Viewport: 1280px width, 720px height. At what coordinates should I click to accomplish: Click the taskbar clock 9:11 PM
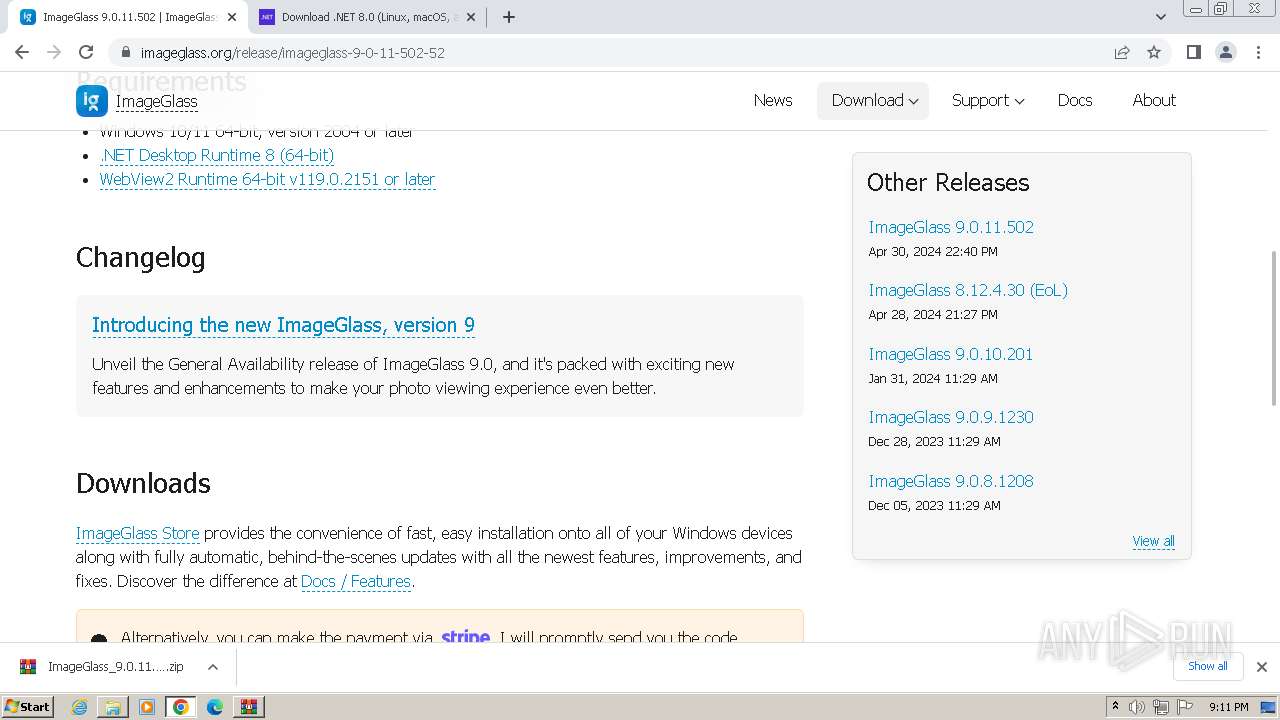click(x=1229, y=707)
